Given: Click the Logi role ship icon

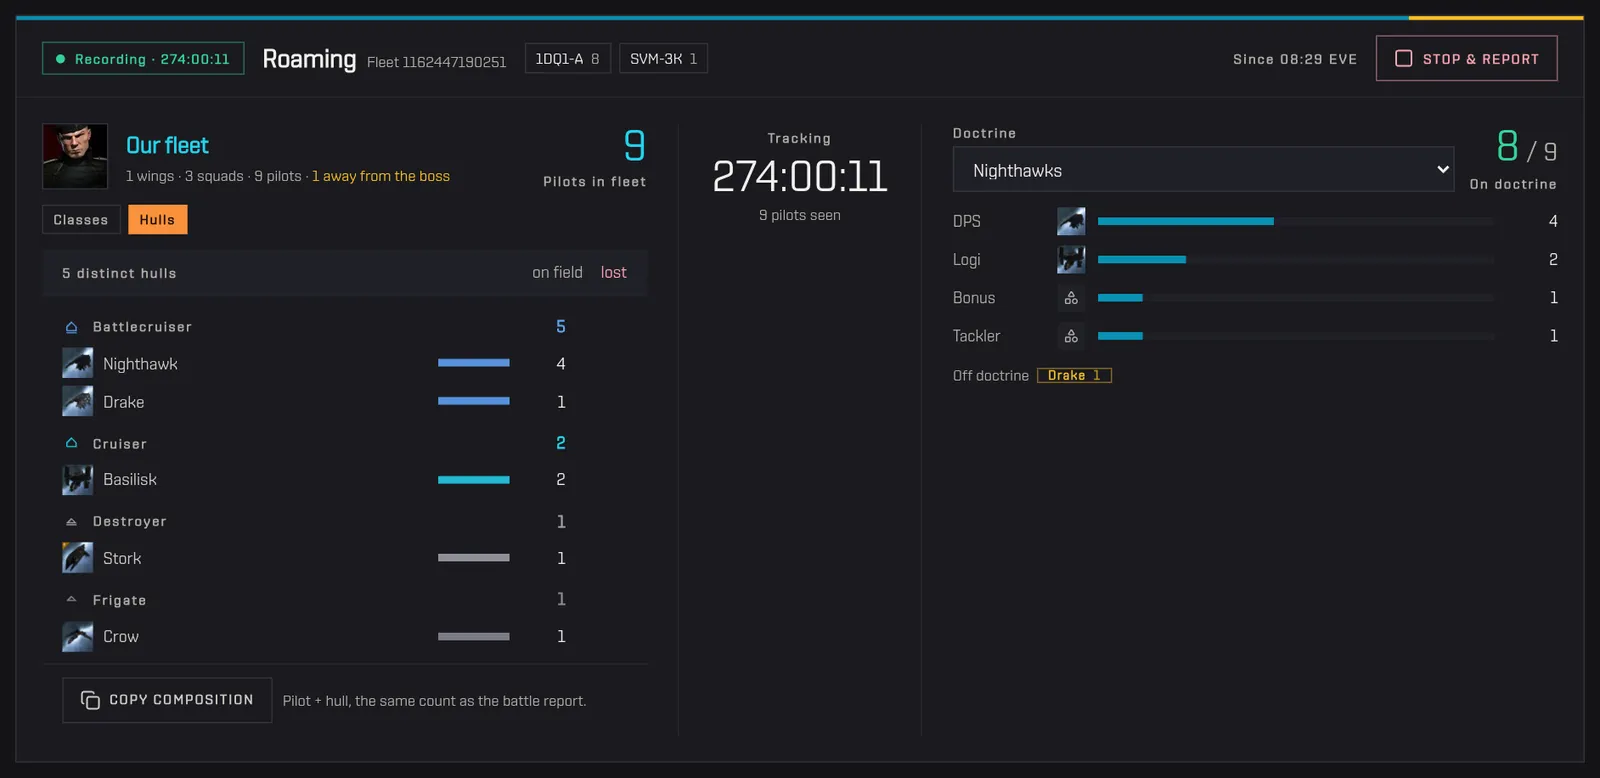Looking at the screenshot, I should pos(1071,259).
